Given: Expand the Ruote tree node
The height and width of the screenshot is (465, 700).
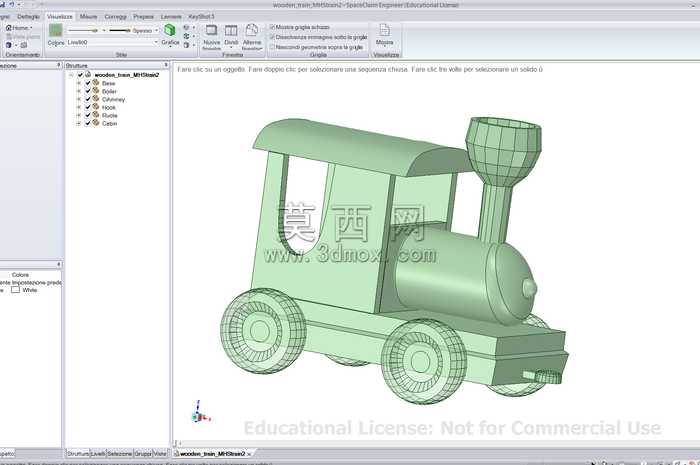Looking at the screenshot, I should point(79,115).
